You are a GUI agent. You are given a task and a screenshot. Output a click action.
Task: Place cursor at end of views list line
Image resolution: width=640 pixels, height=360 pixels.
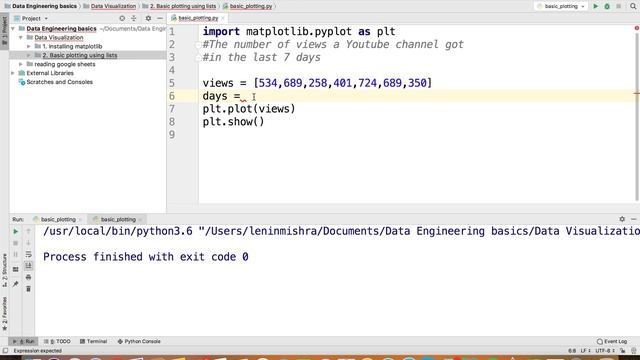[432, 83]
